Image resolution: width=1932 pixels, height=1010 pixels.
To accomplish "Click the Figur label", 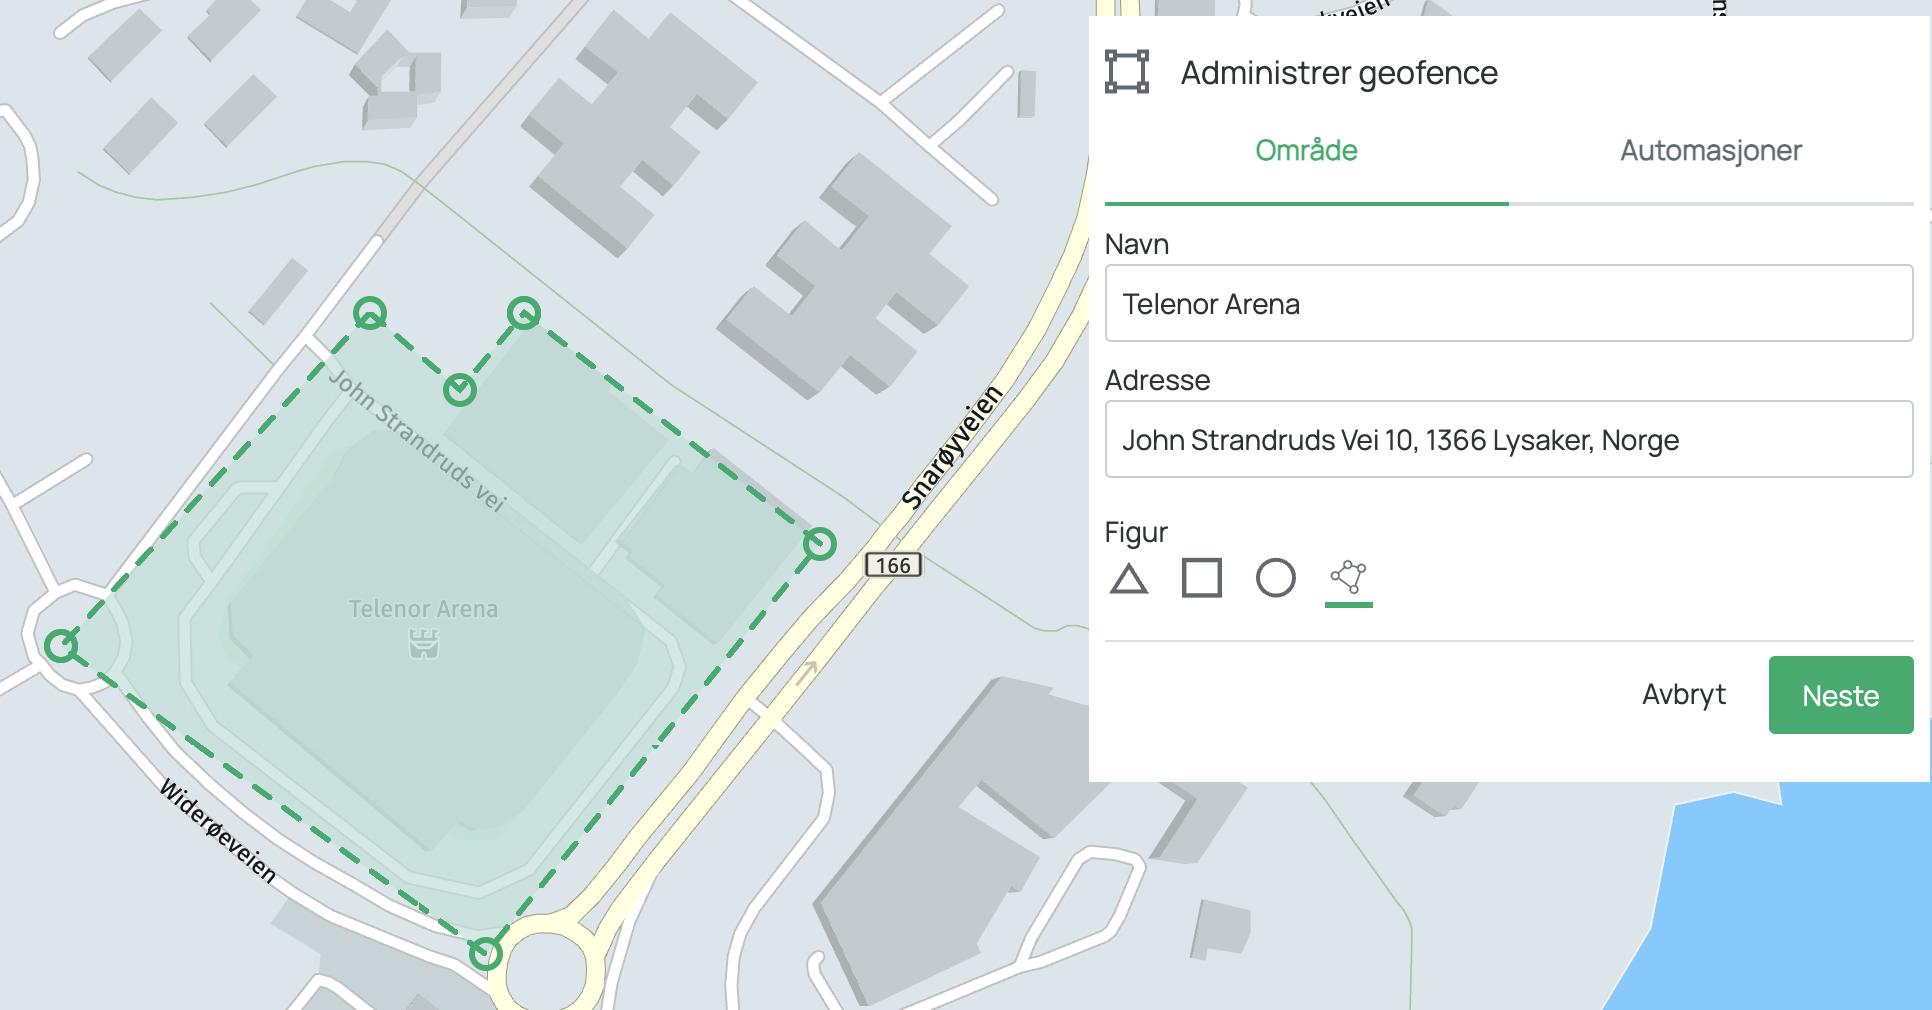I will (1136, 532).
